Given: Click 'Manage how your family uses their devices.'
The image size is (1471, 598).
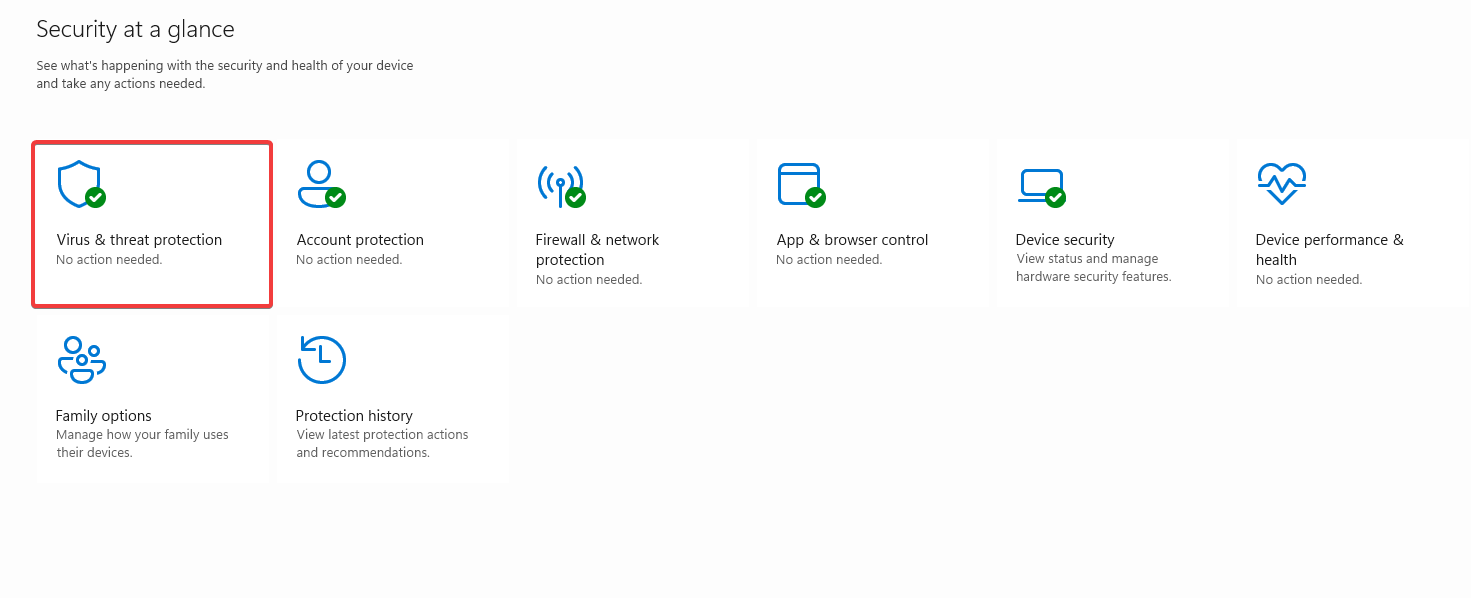Looking at the screenshot, I should (x=142, y=444).
